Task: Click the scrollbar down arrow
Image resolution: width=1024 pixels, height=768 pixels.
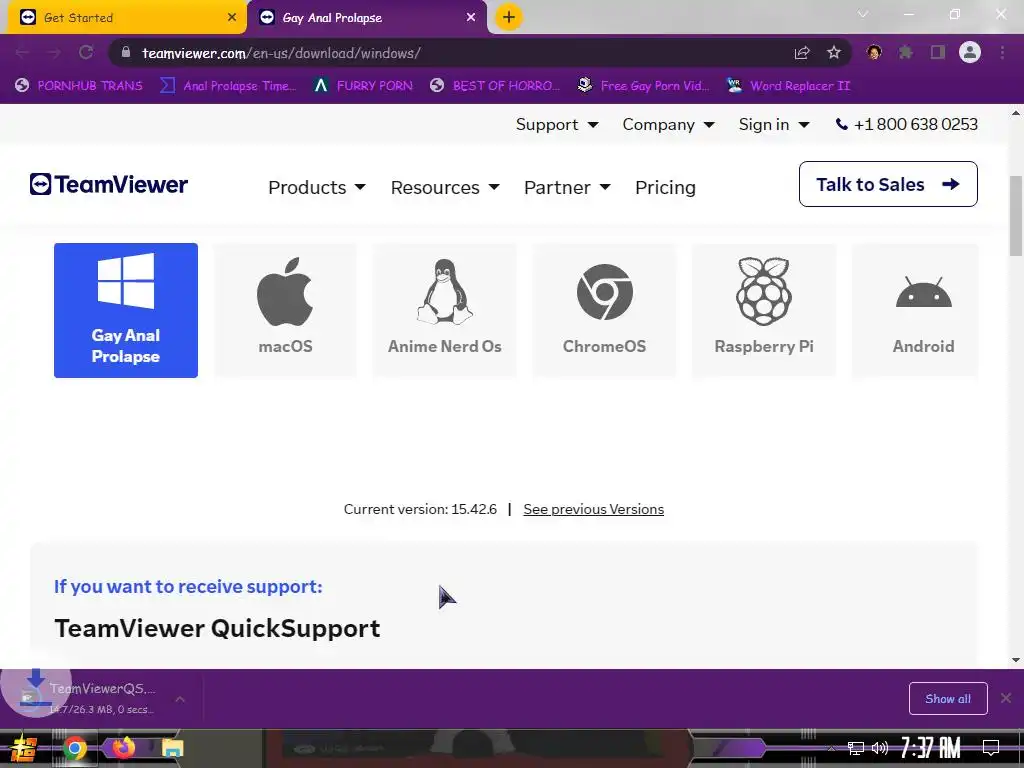Action: 1016,660
